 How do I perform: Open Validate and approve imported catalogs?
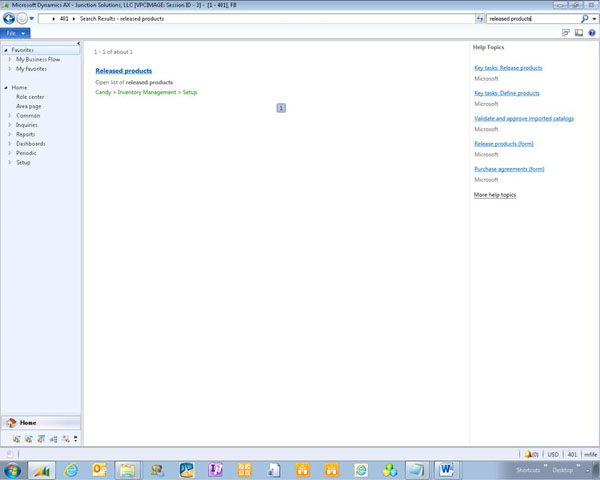524,118
